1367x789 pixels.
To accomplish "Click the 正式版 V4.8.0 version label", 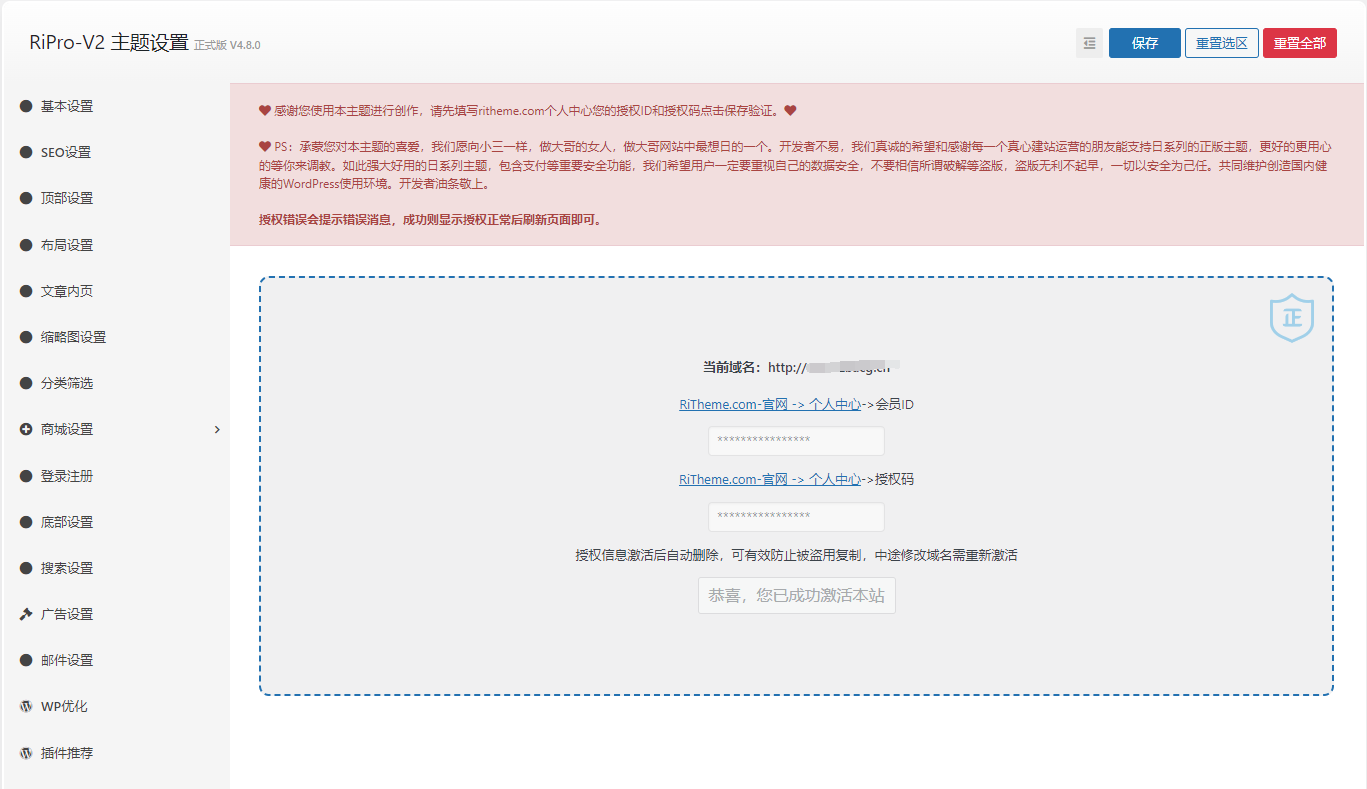I will point(227,45).
